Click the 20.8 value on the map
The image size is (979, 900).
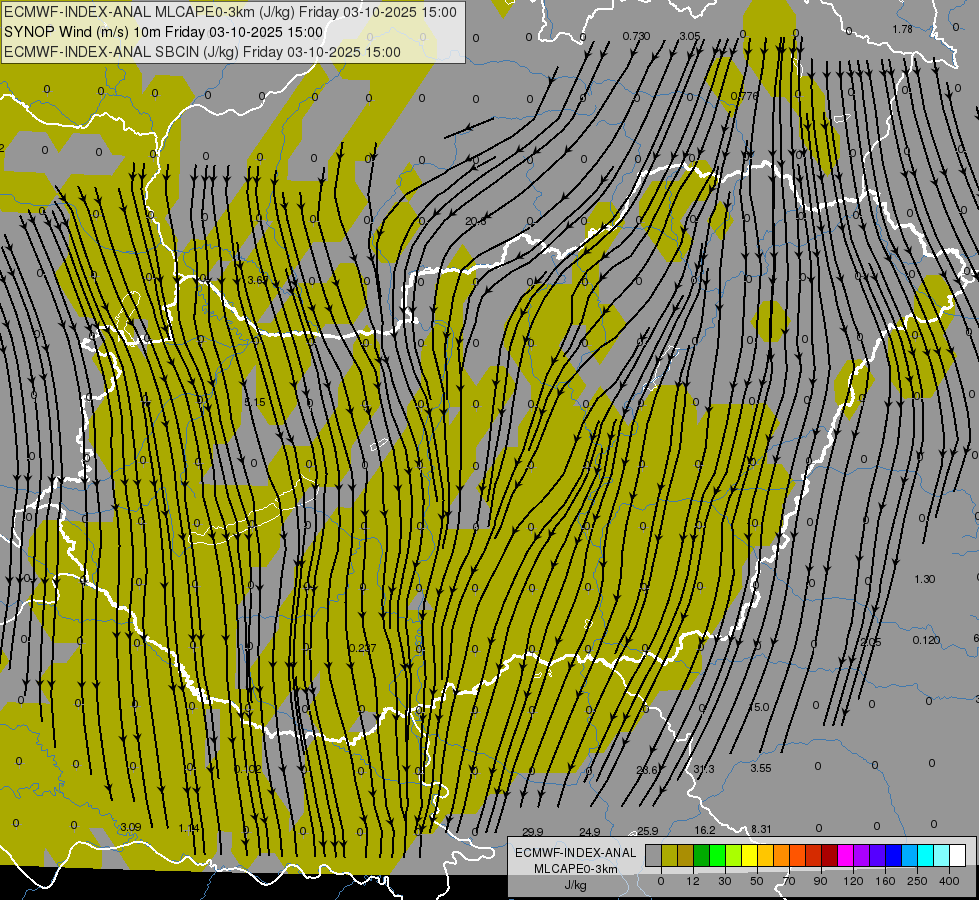point(475,221)
